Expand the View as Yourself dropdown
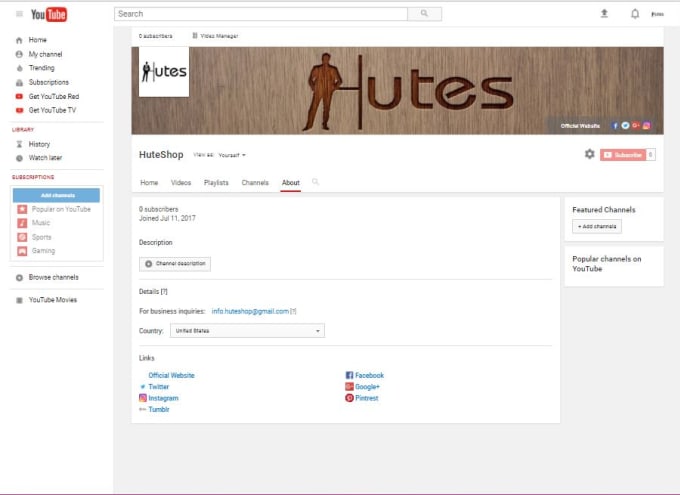This screenshot has height=495, width=680. pyautogui.click(x=232, y=155)
